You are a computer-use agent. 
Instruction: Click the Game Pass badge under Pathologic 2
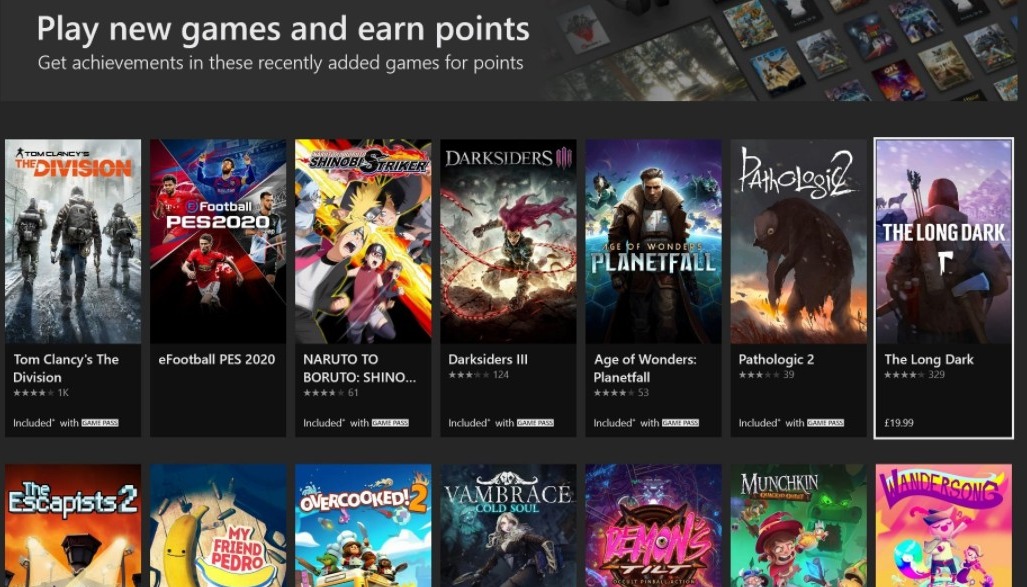click(x=825, y=423)
